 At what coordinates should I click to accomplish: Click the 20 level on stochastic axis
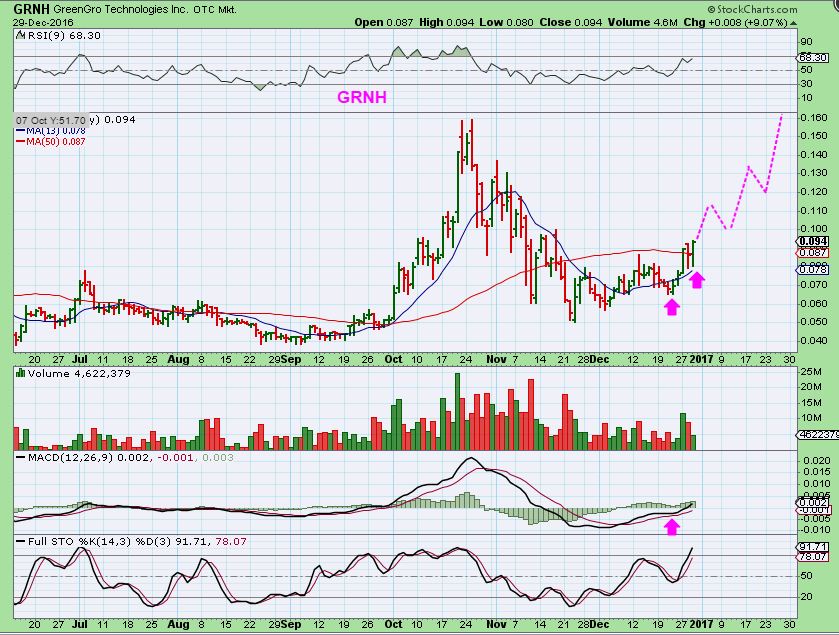pyautogui.click(x=806, y=597)
